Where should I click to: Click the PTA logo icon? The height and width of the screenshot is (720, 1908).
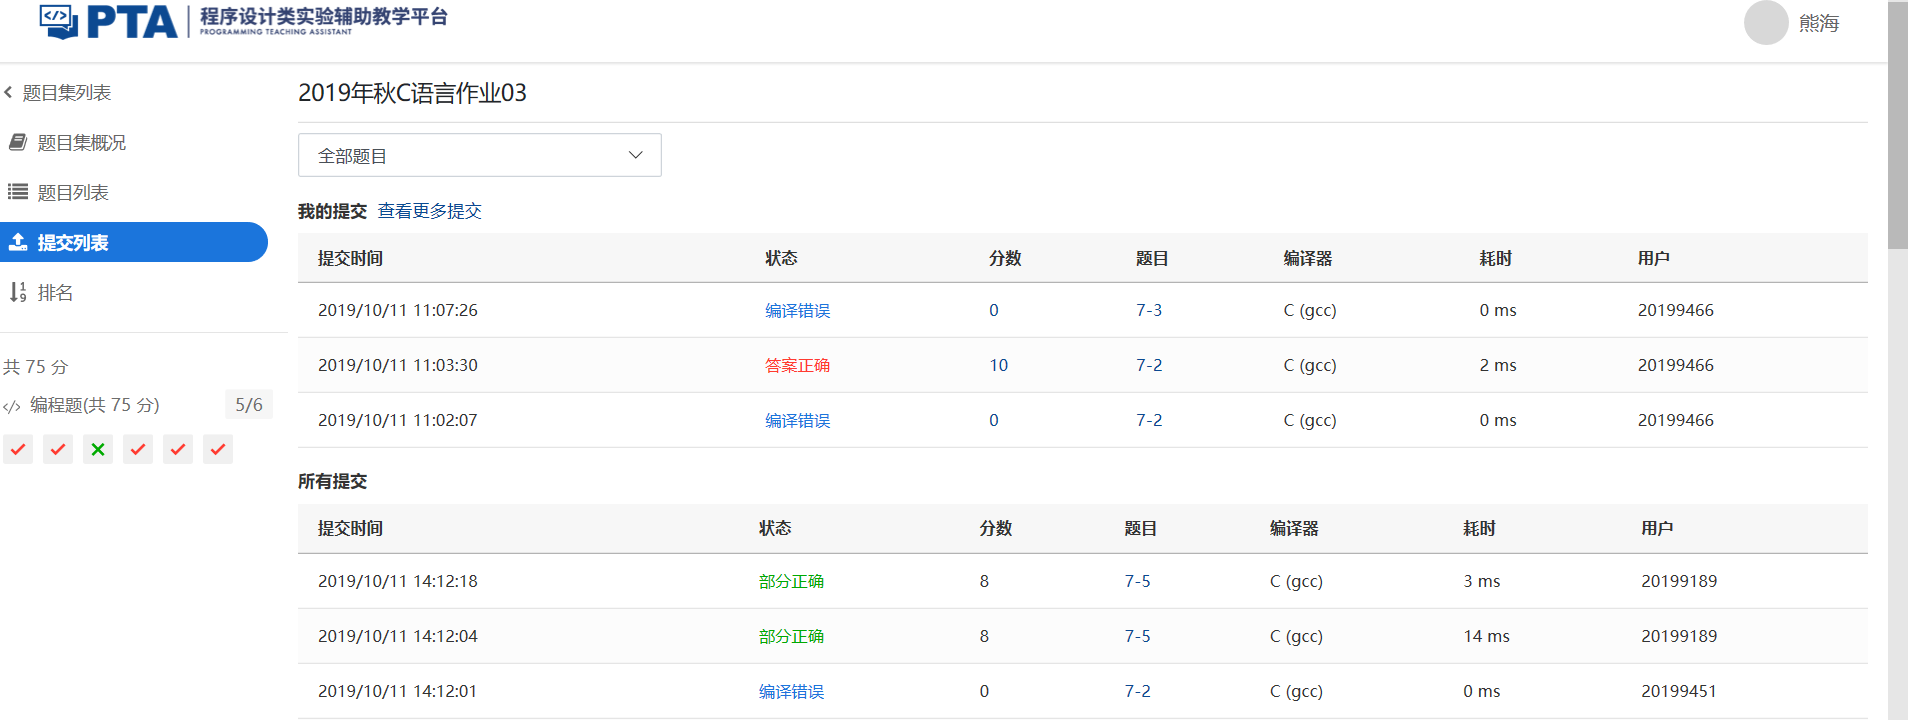[x=59, y=21]
